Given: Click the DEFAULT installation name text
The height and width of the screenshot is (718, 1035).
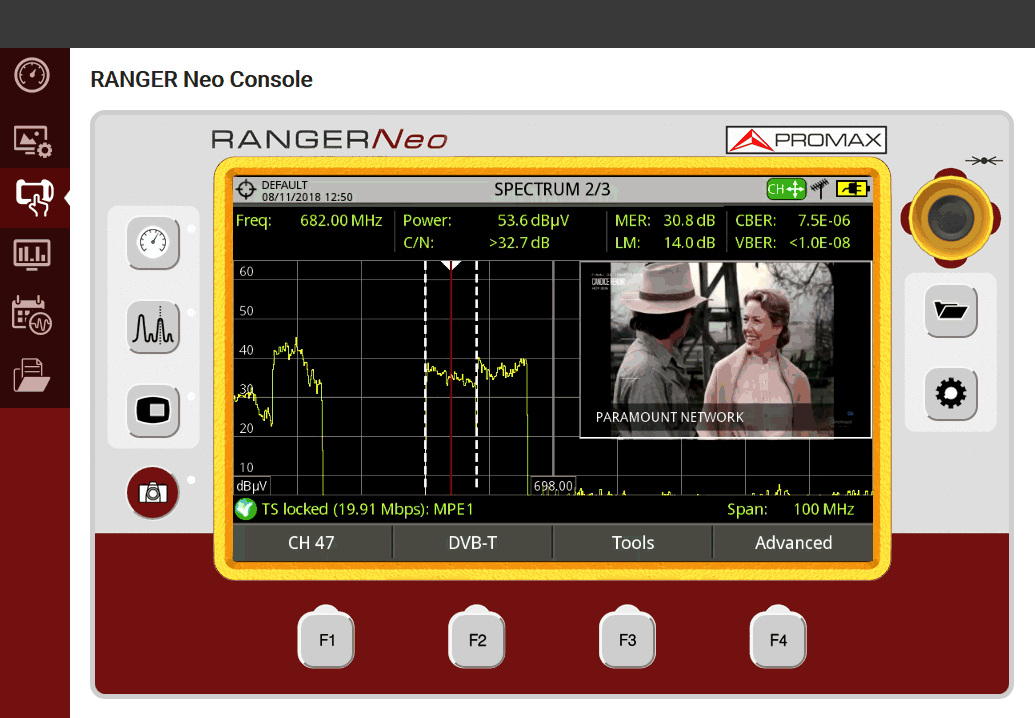Looking at the screenshot, I should (x=284, y=185).
